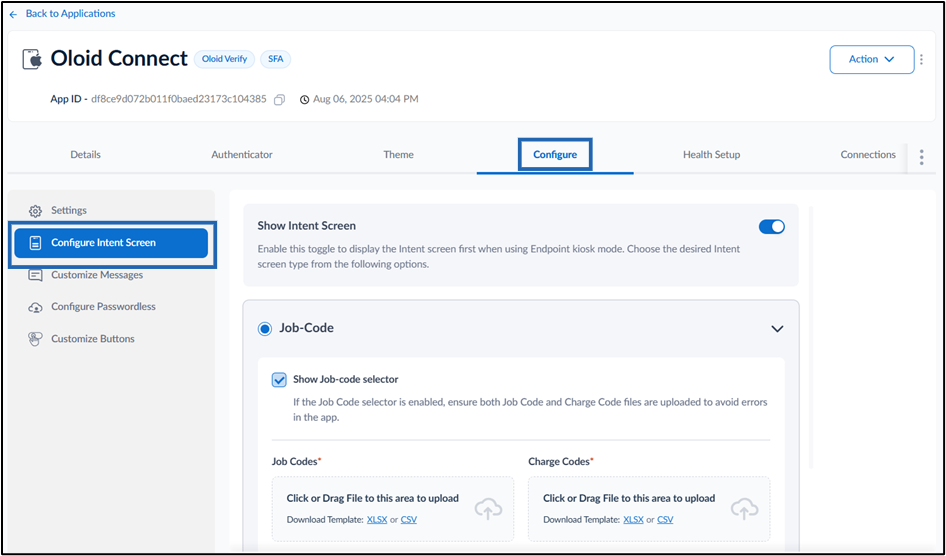Open the Connections tab

(868, 154)
